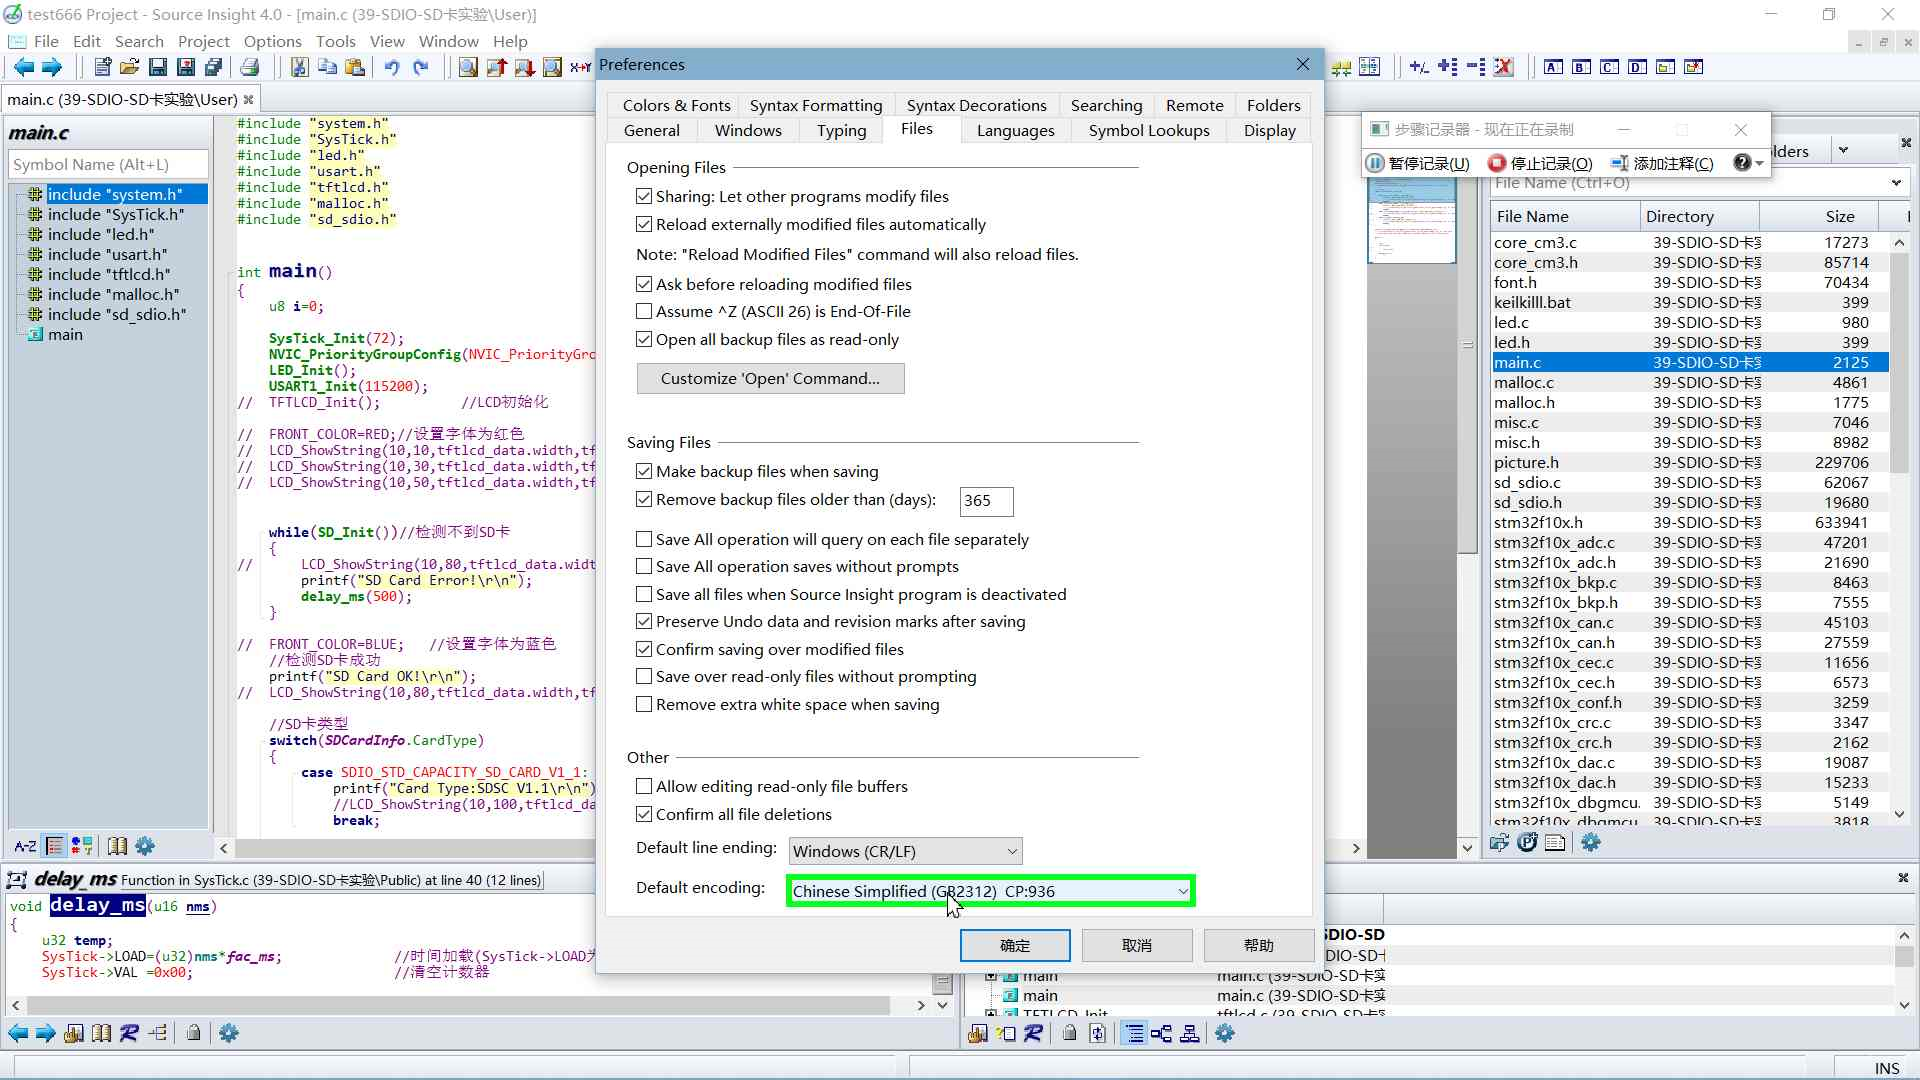Click the Search Forward red down-arrow icon
The height and width of the screenshot is (1080, 1920).
(x=524, y=68)
